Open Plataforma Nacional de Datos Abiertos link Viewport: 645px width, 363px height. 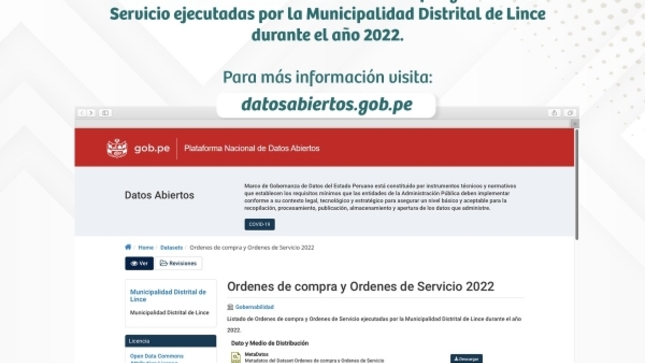[252, 148]
